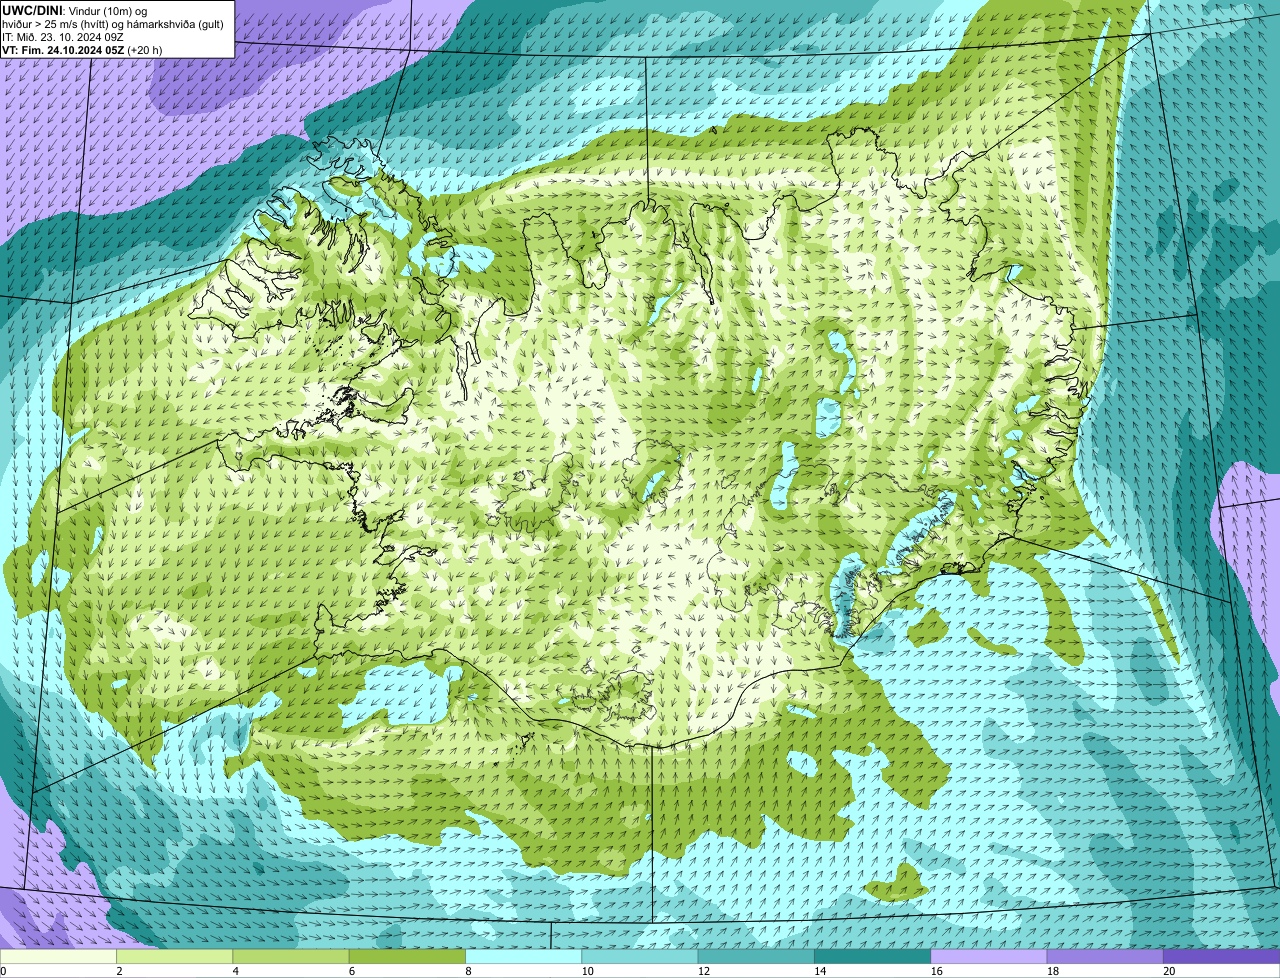
Task: Click the legend scale label '12'
Action: [703, 970]
